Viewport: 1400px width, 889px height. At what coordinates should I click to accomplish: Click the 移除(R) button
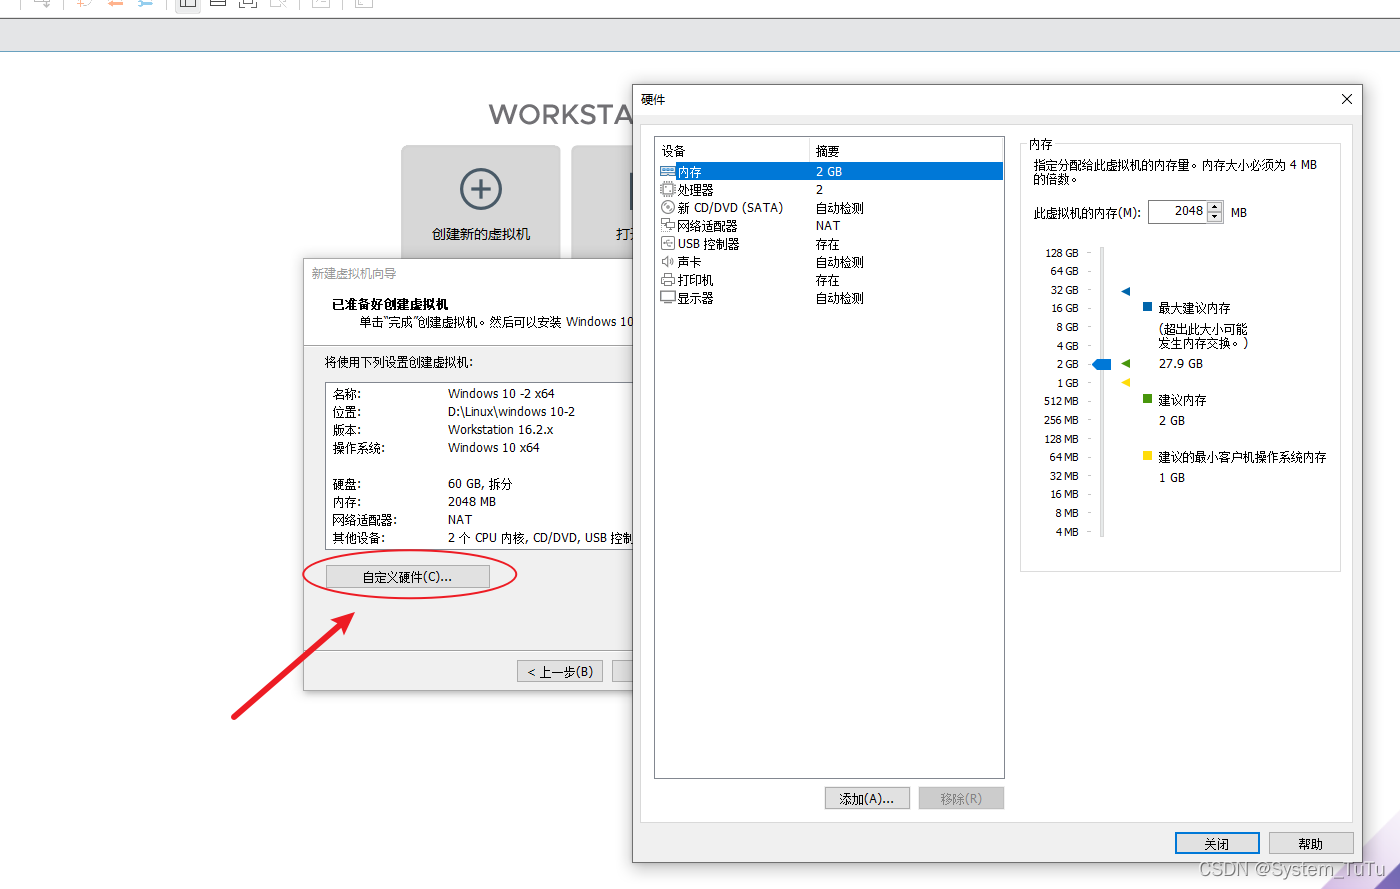pyautogui.click(x=961, y=798)
